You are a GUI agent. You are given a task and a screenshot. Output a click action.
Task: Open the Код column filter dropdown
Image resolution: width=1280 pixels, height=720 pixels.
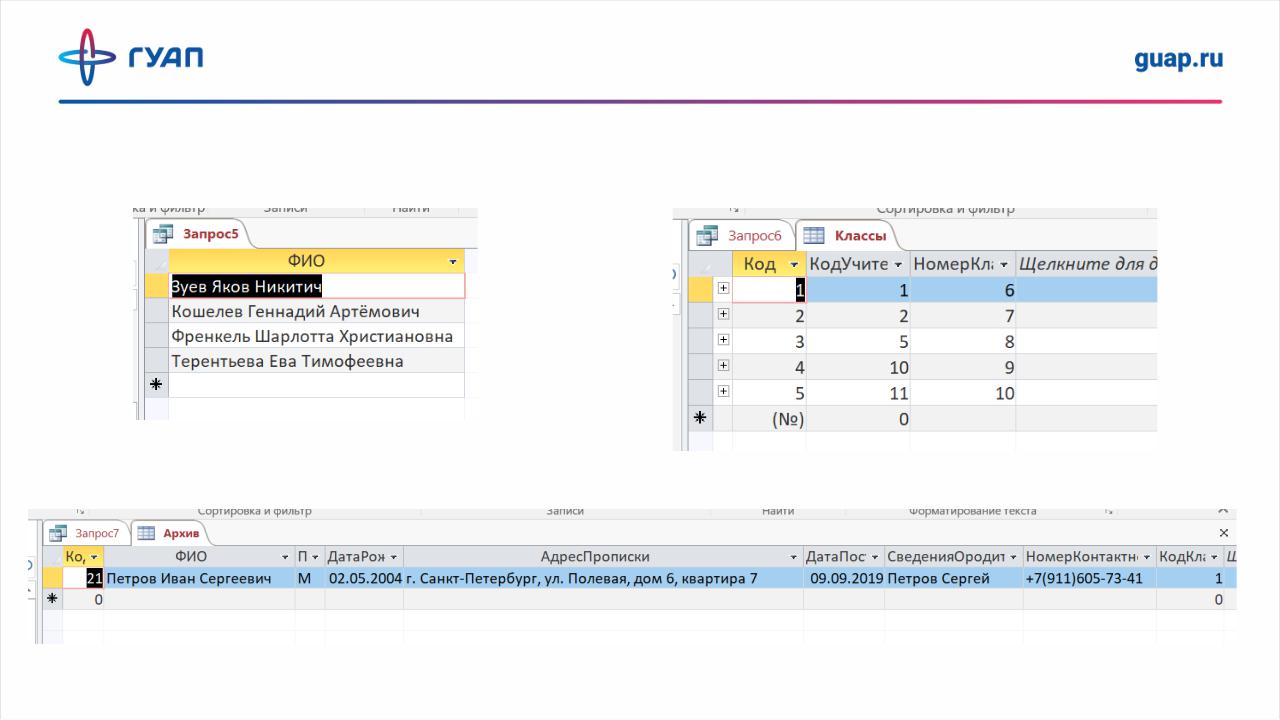point(794,265)
